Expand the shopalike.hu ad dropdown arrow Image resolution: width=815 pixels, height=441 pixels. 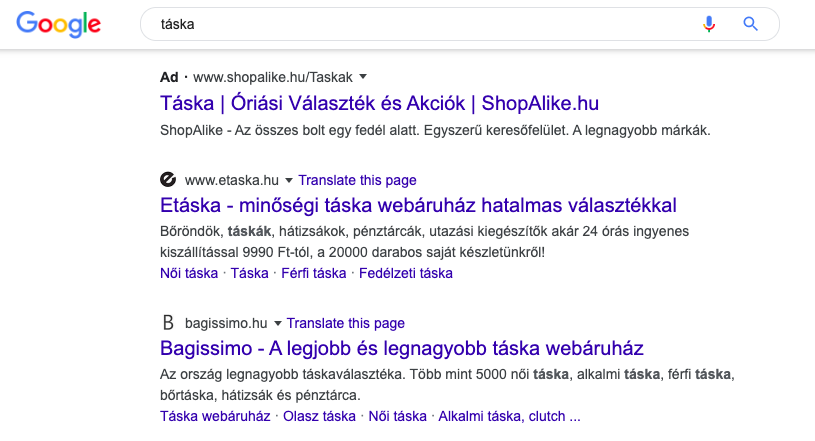(x=364, y=76)
